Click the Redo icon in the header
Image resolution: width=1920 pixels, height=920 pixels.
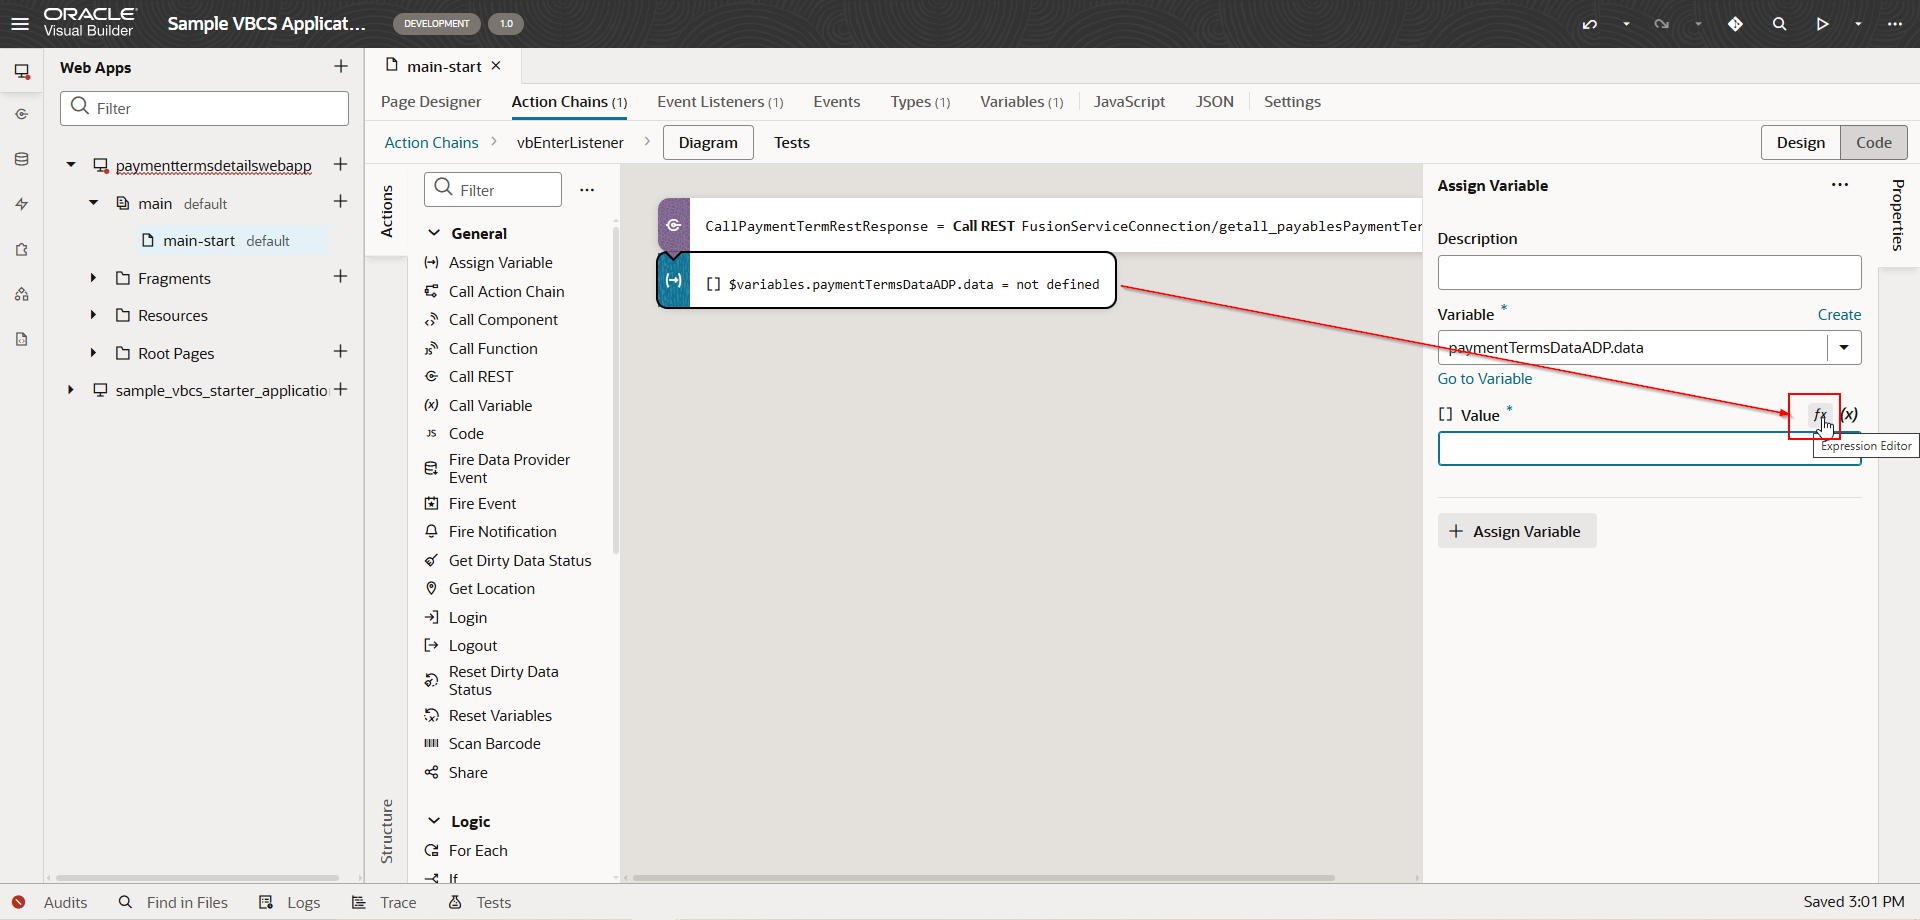[x=1662, y=24]
